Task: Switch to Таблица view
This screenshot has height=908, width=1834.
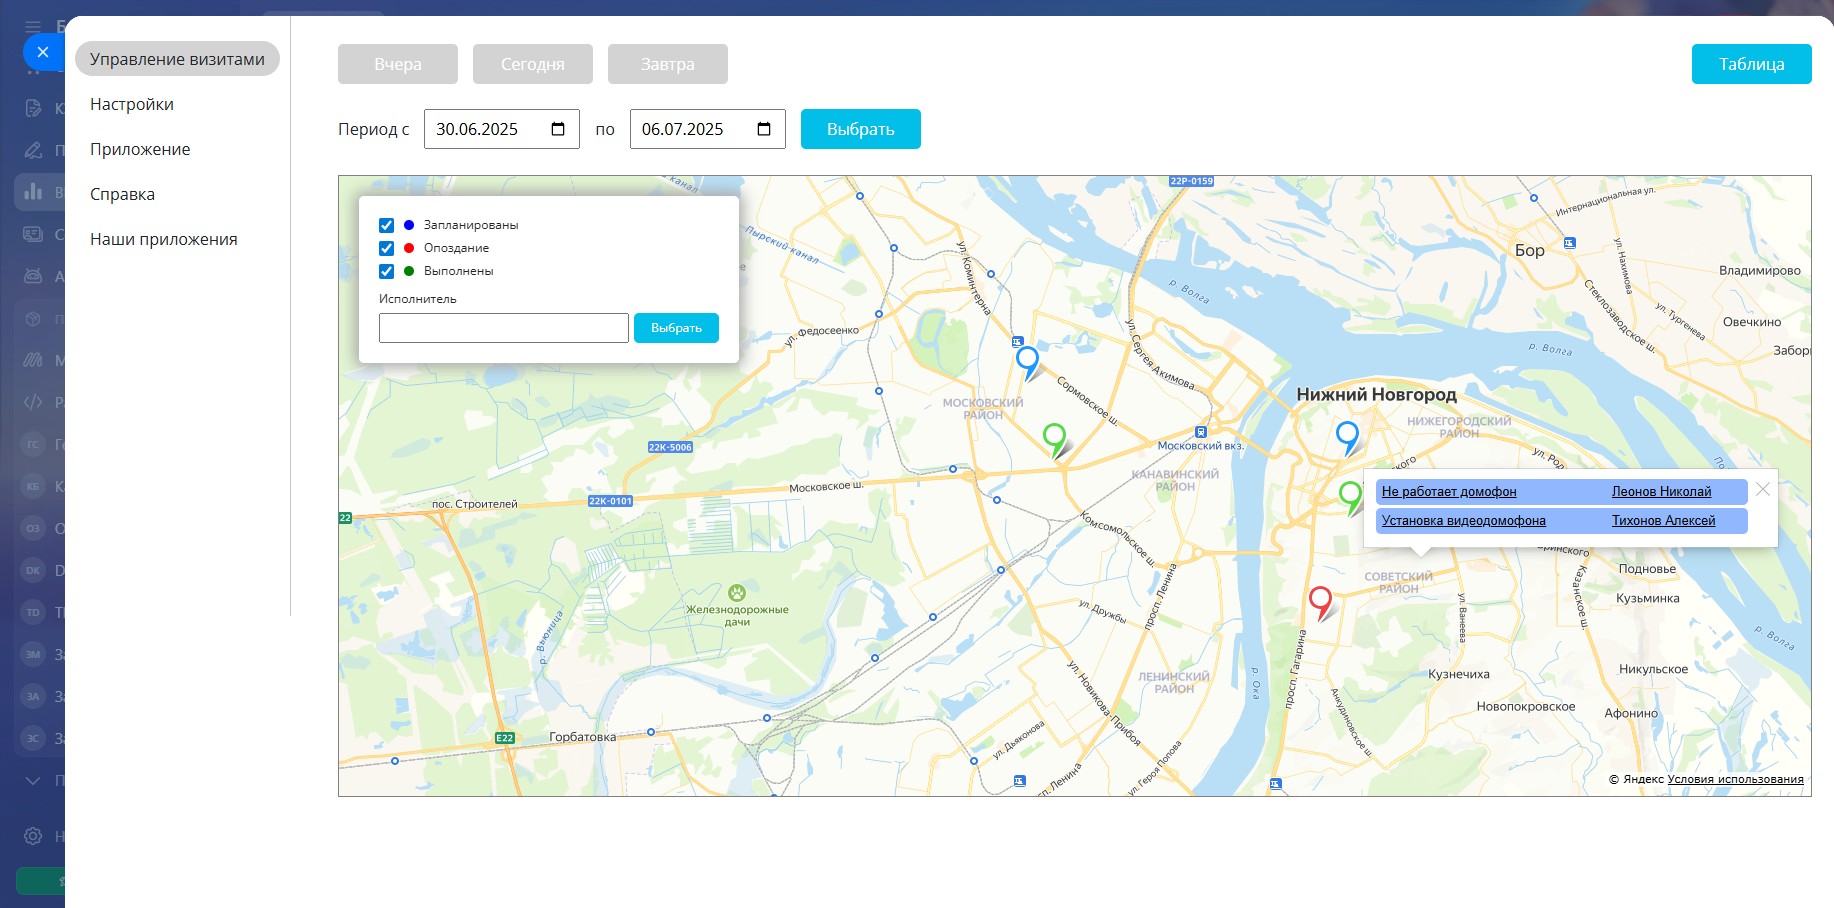Action: [x=1751, y=64]
